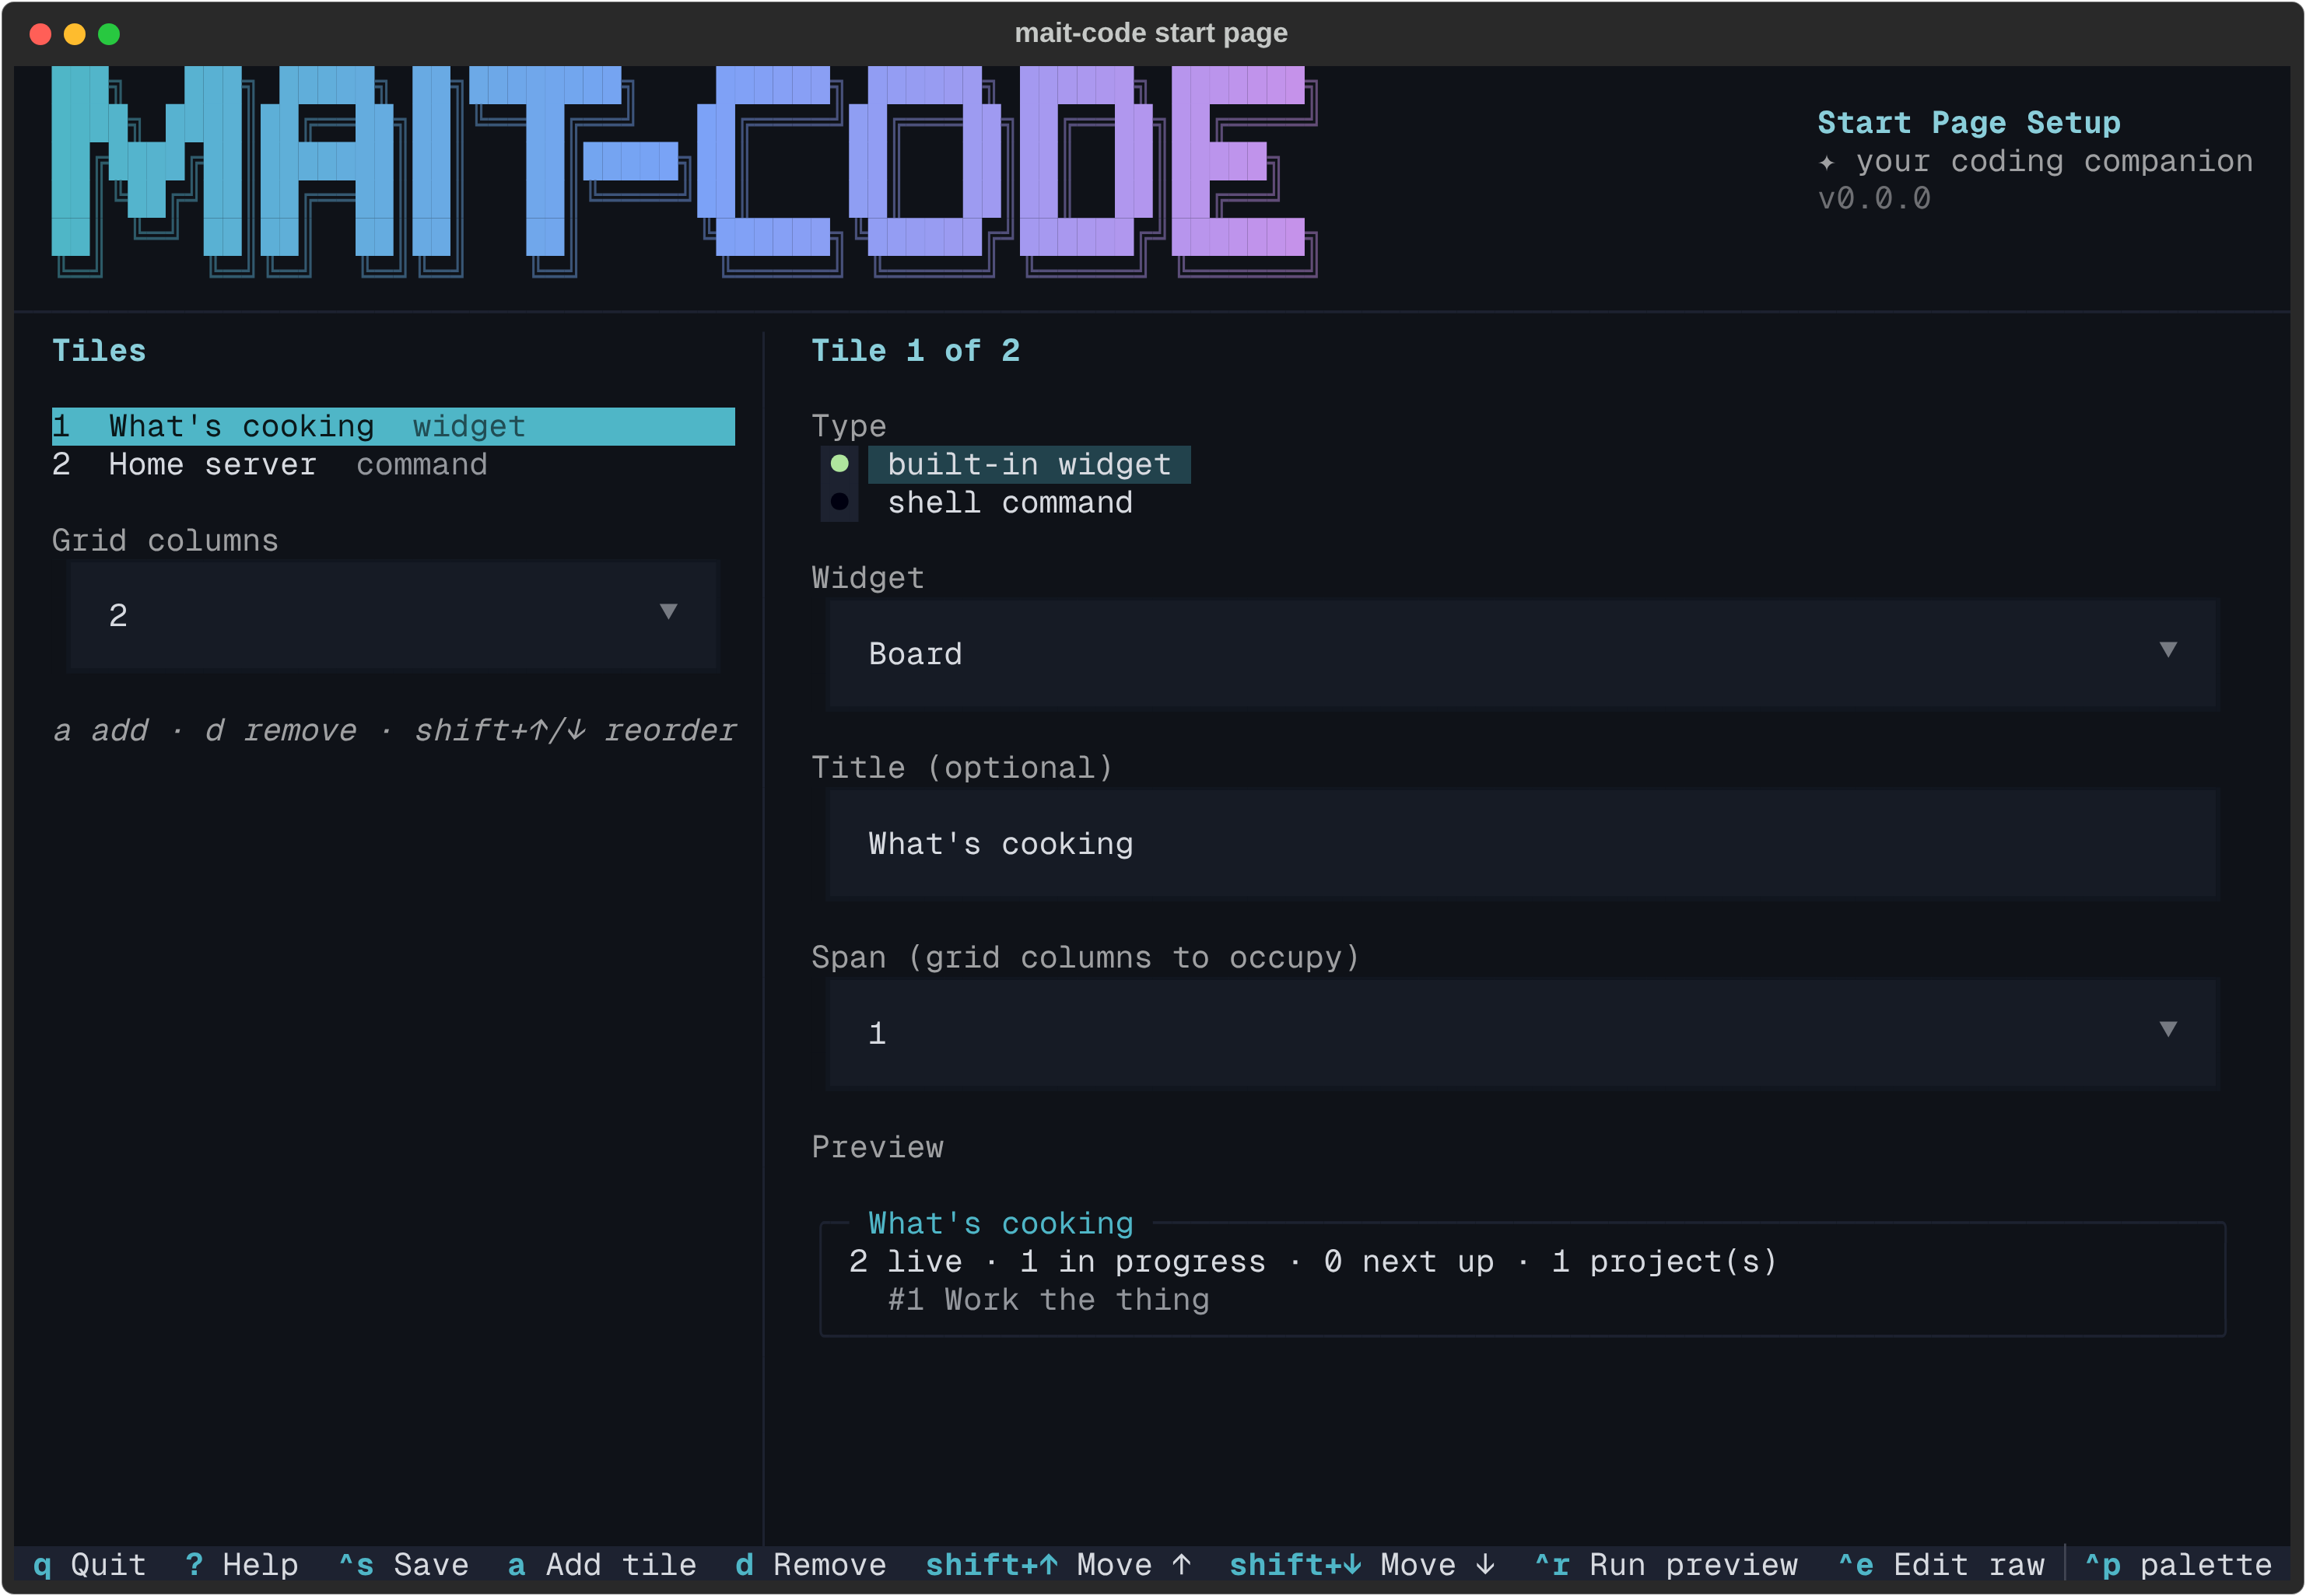Edit the Title optional input field
The width and height of the screenshot is (2306, 1596).
coord(1522,843)
